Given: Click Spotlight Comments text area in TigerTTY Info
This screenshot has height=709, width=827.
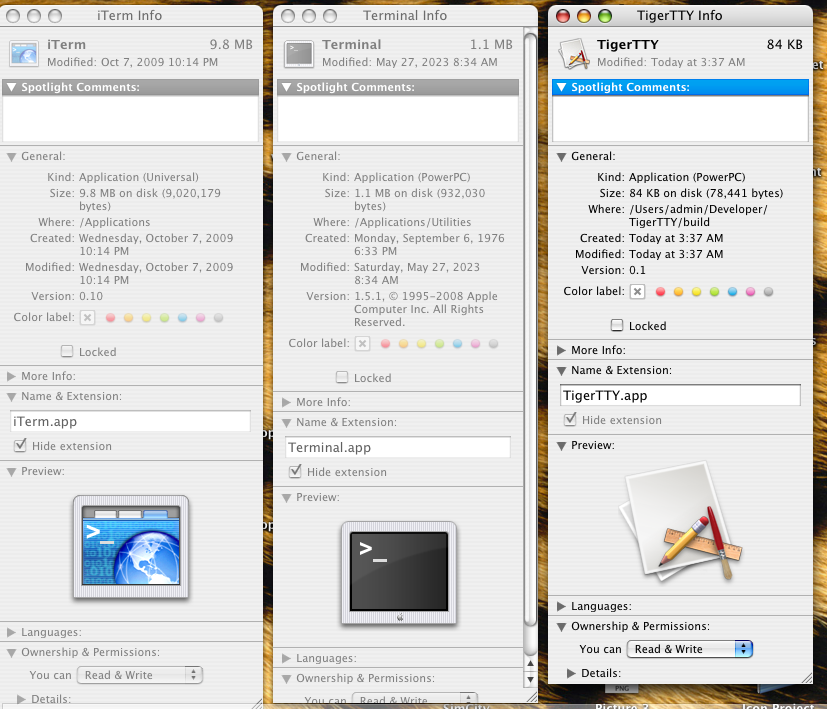Looking at the screenshot, I should (680, 119).
